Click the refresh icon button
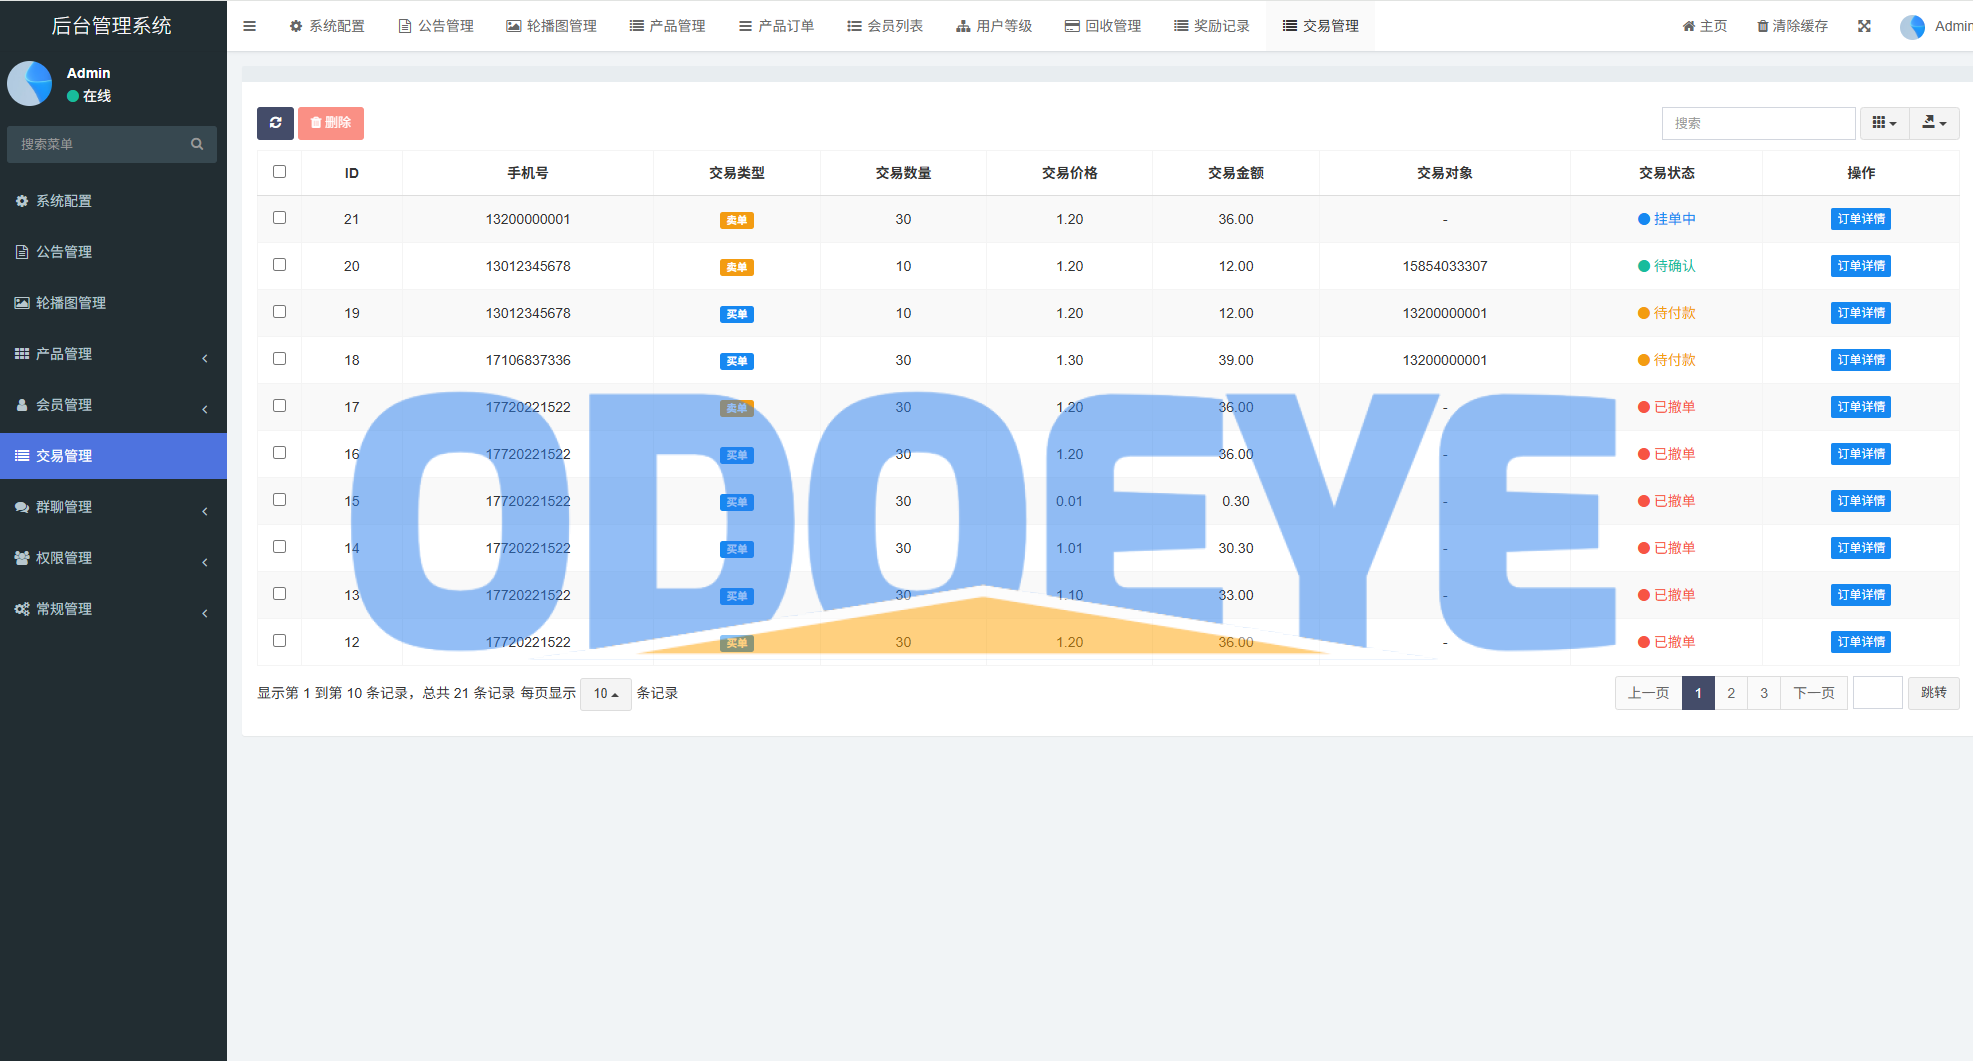The image size is (1973, 1061). (275, 123)
